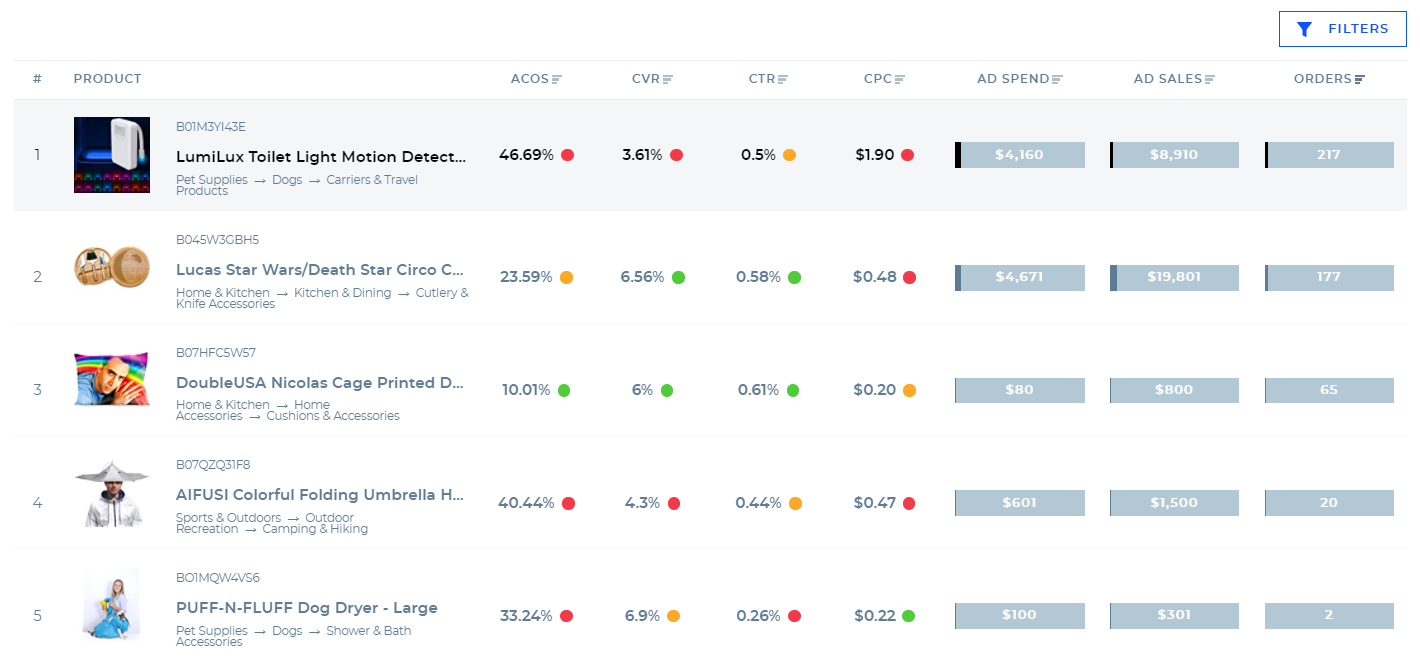Open AIFUSI Umbrella Hat product thumbnail
This screenshot has height=660, width=1420.
click(112, 493)
